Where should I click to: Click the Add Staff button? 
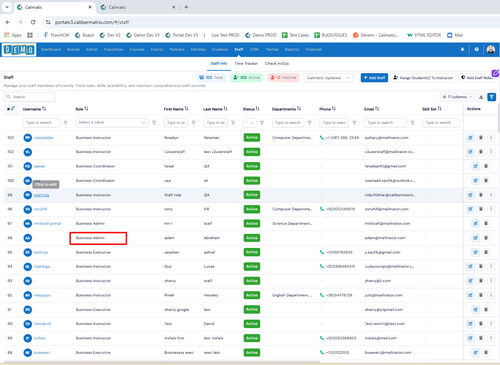tap(374, 78)
